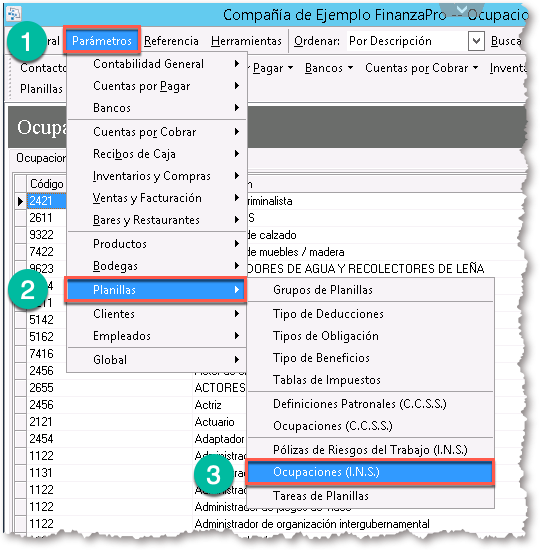540x550 pixels.
Task: Select the cell with code 5162
Action: 46,337
